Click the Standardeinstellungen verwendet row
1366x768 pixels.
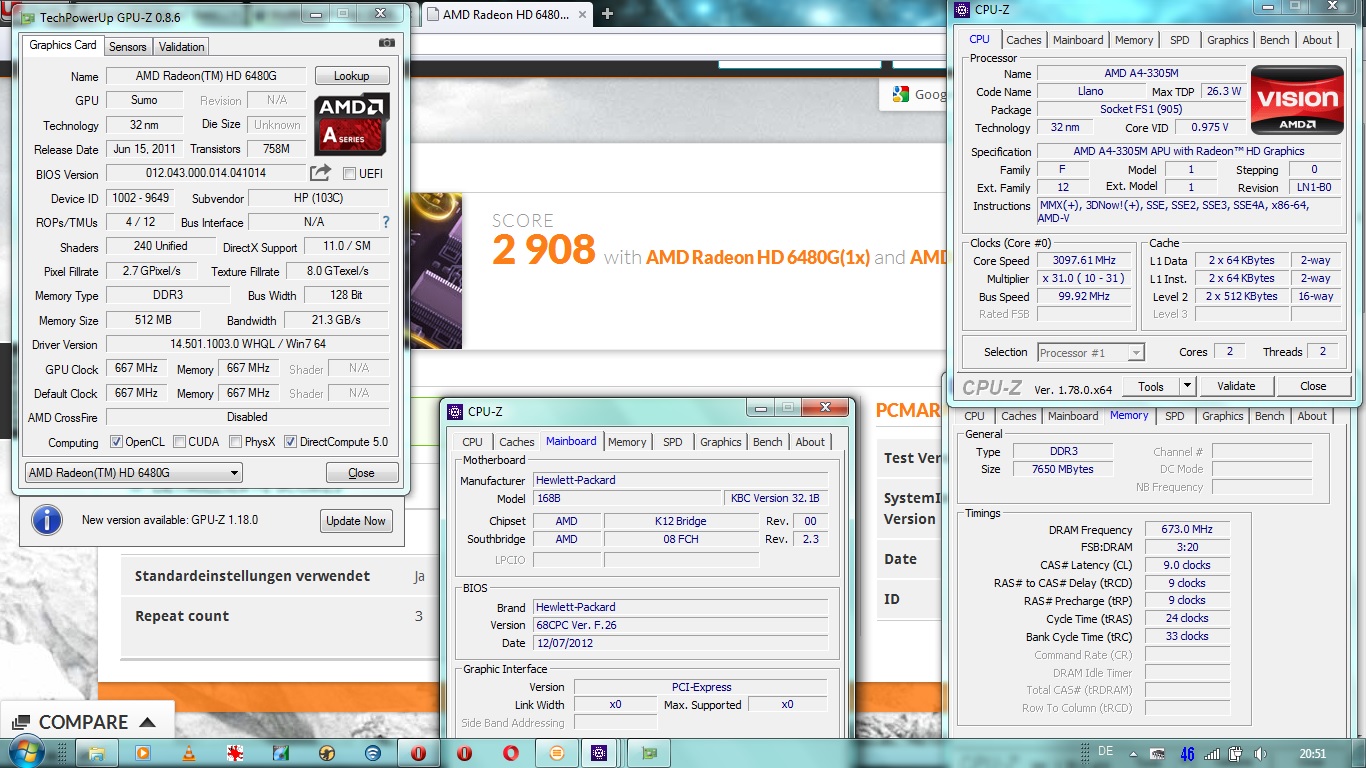pyautogui.click(x=279, y=576)
